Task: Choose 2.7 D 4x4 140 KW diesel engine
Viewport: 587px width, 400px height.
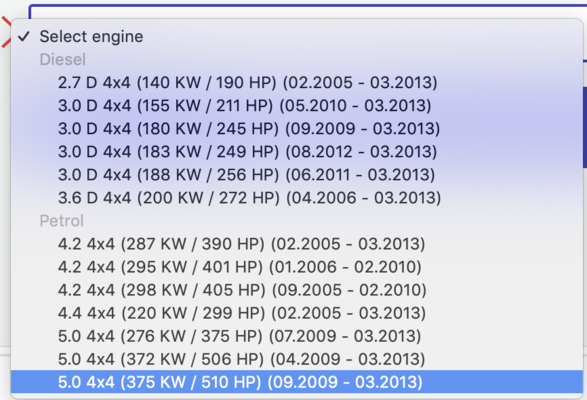Action: click(x=297, y=82)
